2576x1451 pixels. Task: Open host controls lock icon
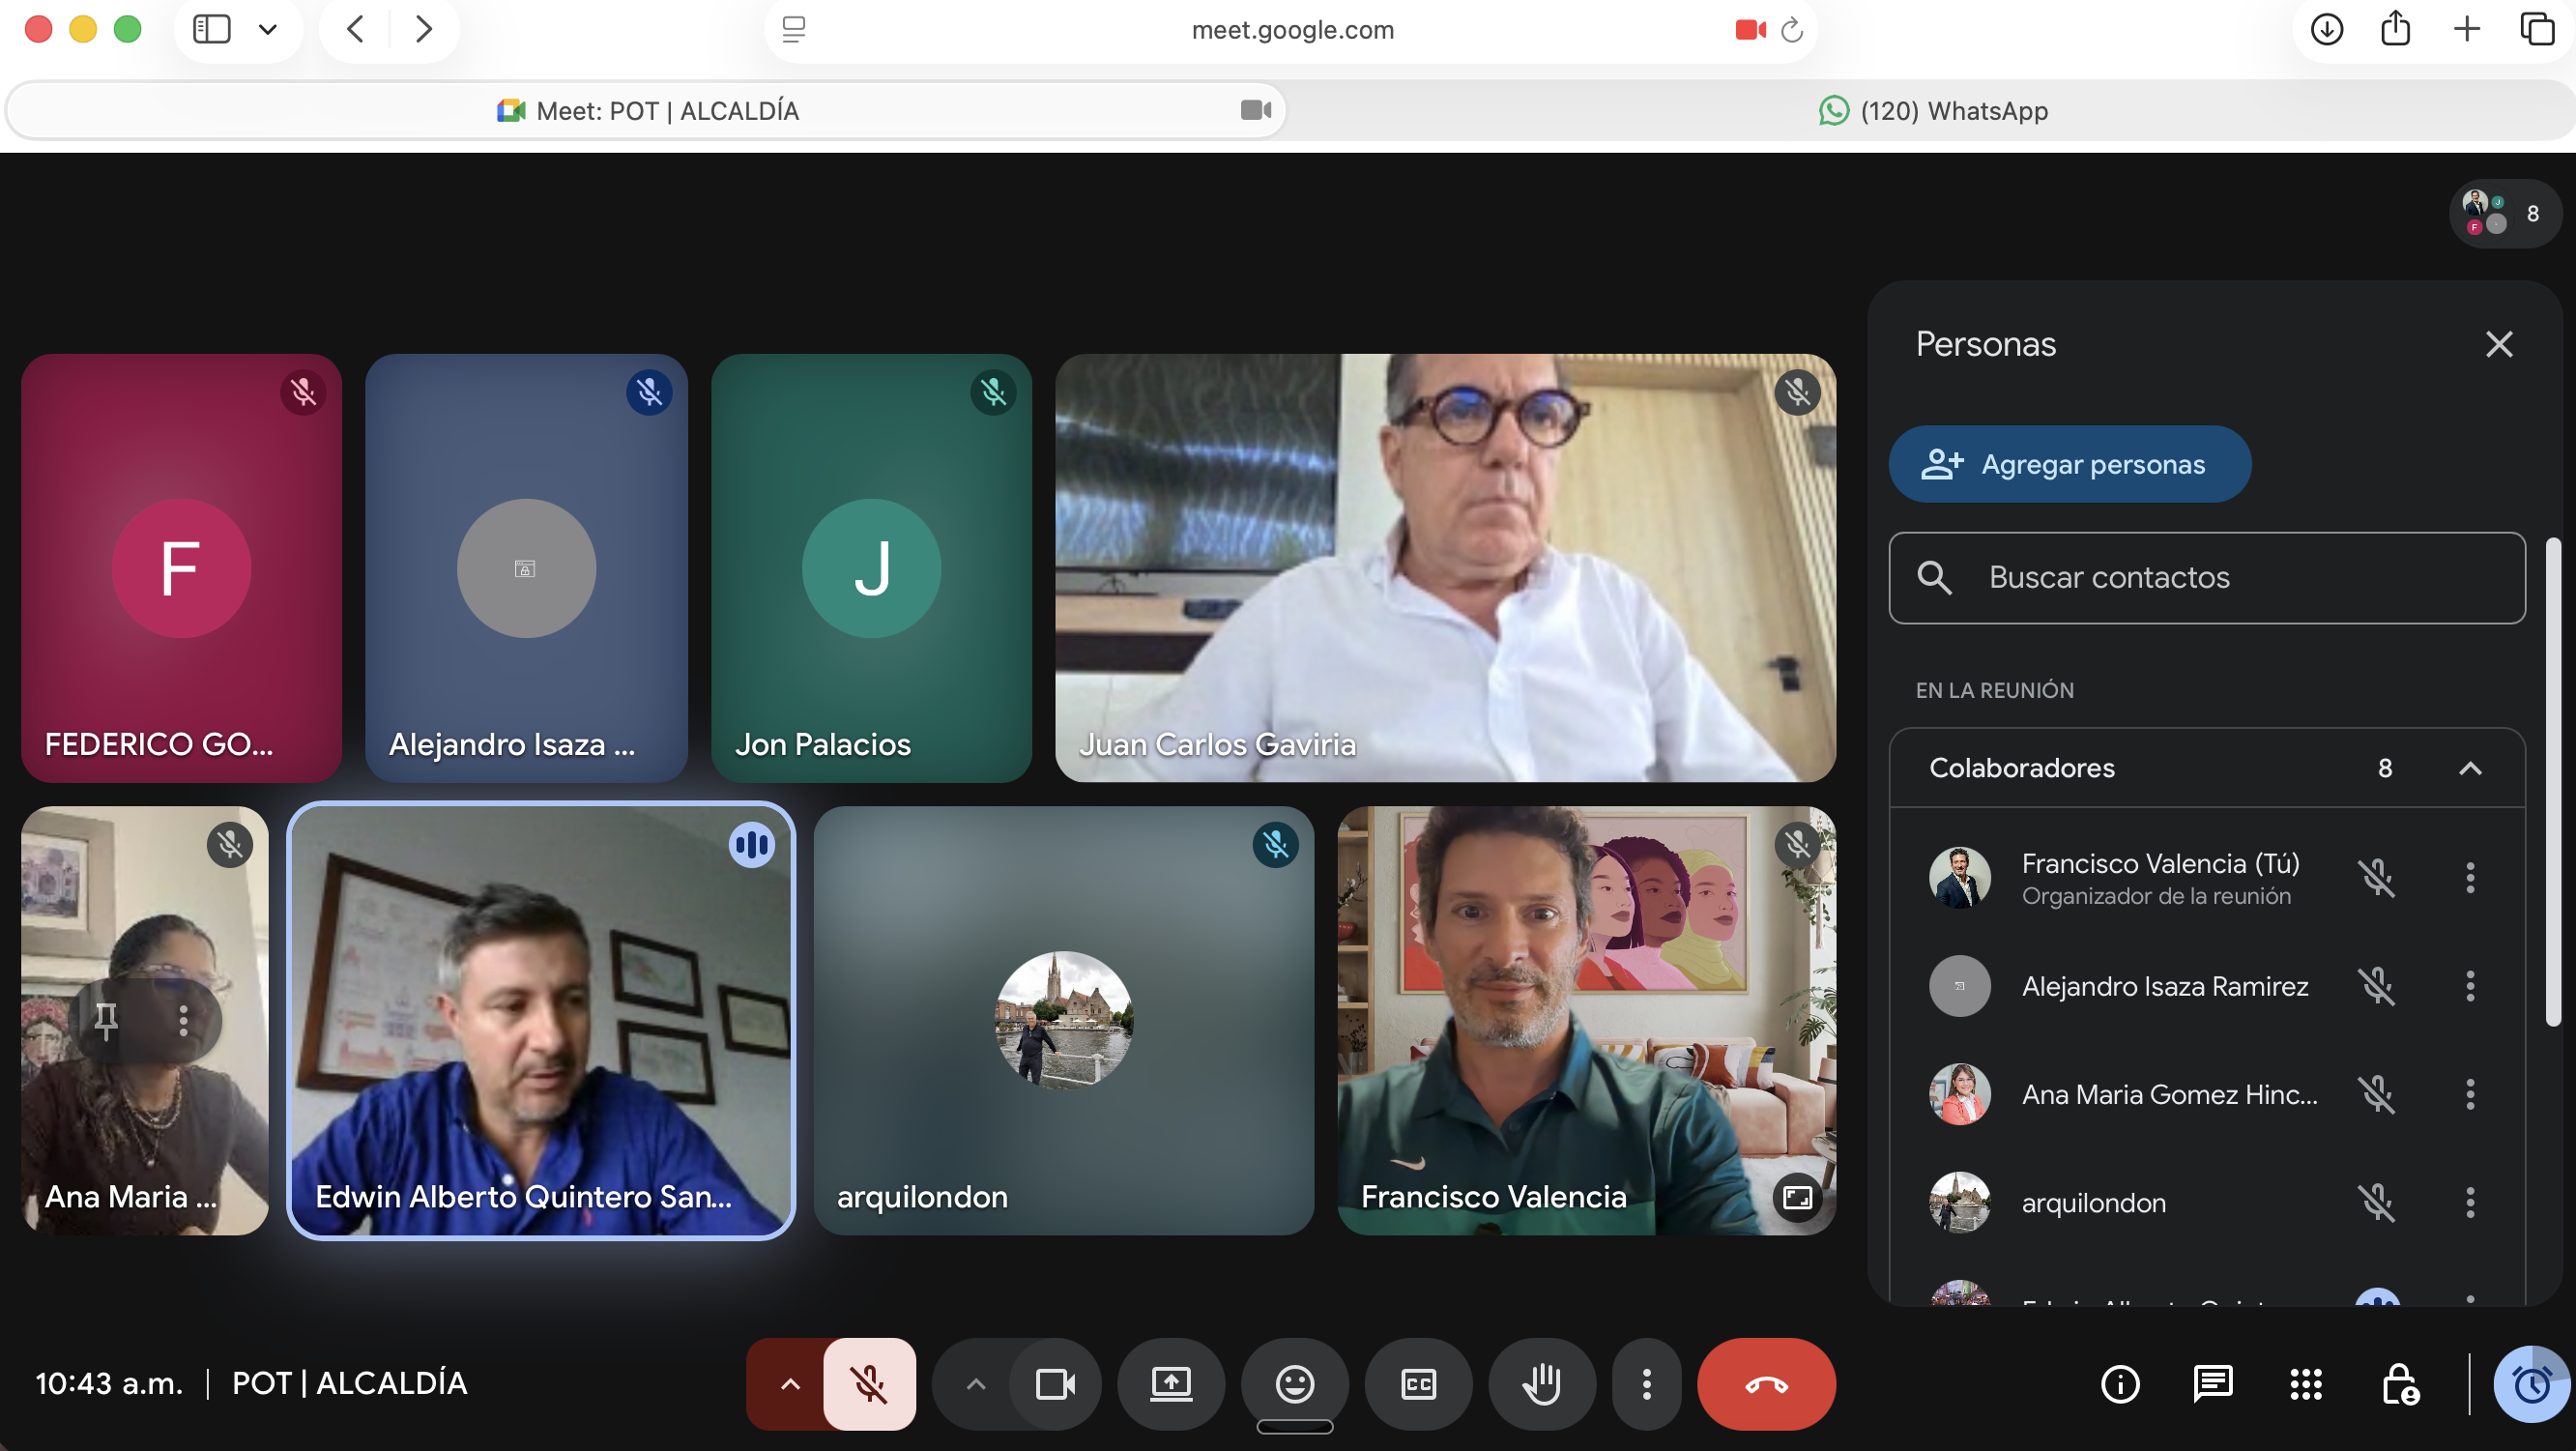(2399, 1384)
